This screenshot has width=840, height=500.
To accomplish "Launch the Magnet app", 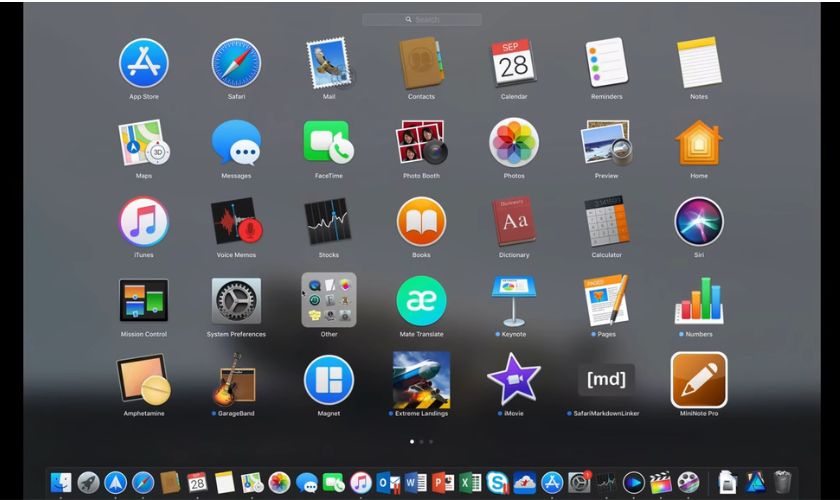I will coord(329,380).
